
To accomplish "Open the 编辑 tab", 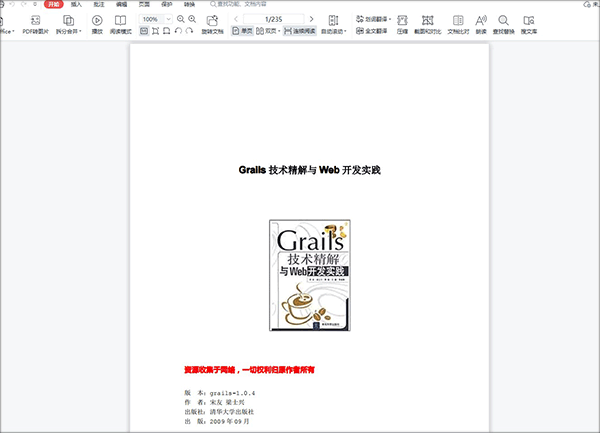I will [x=122, y=4].
